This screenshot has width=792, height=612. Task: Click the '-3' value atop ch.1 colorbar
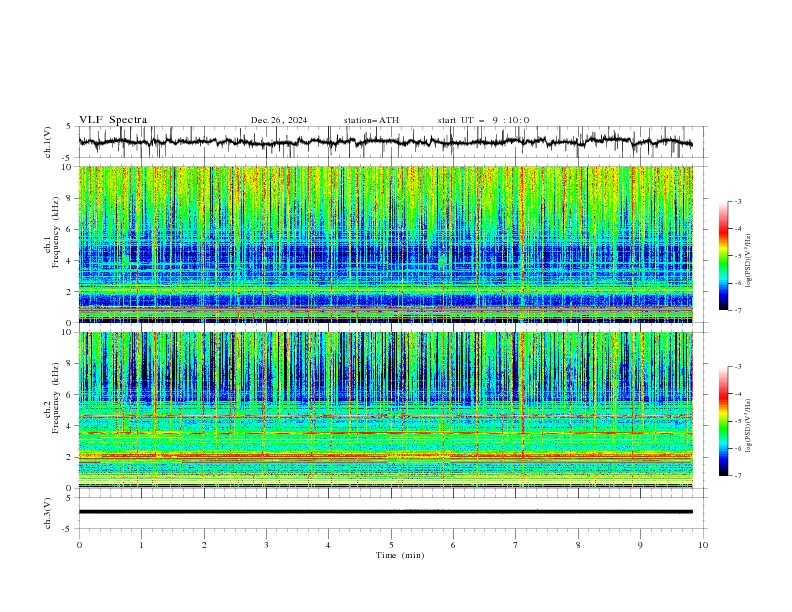pyautogui.click(x=737, y=201)
